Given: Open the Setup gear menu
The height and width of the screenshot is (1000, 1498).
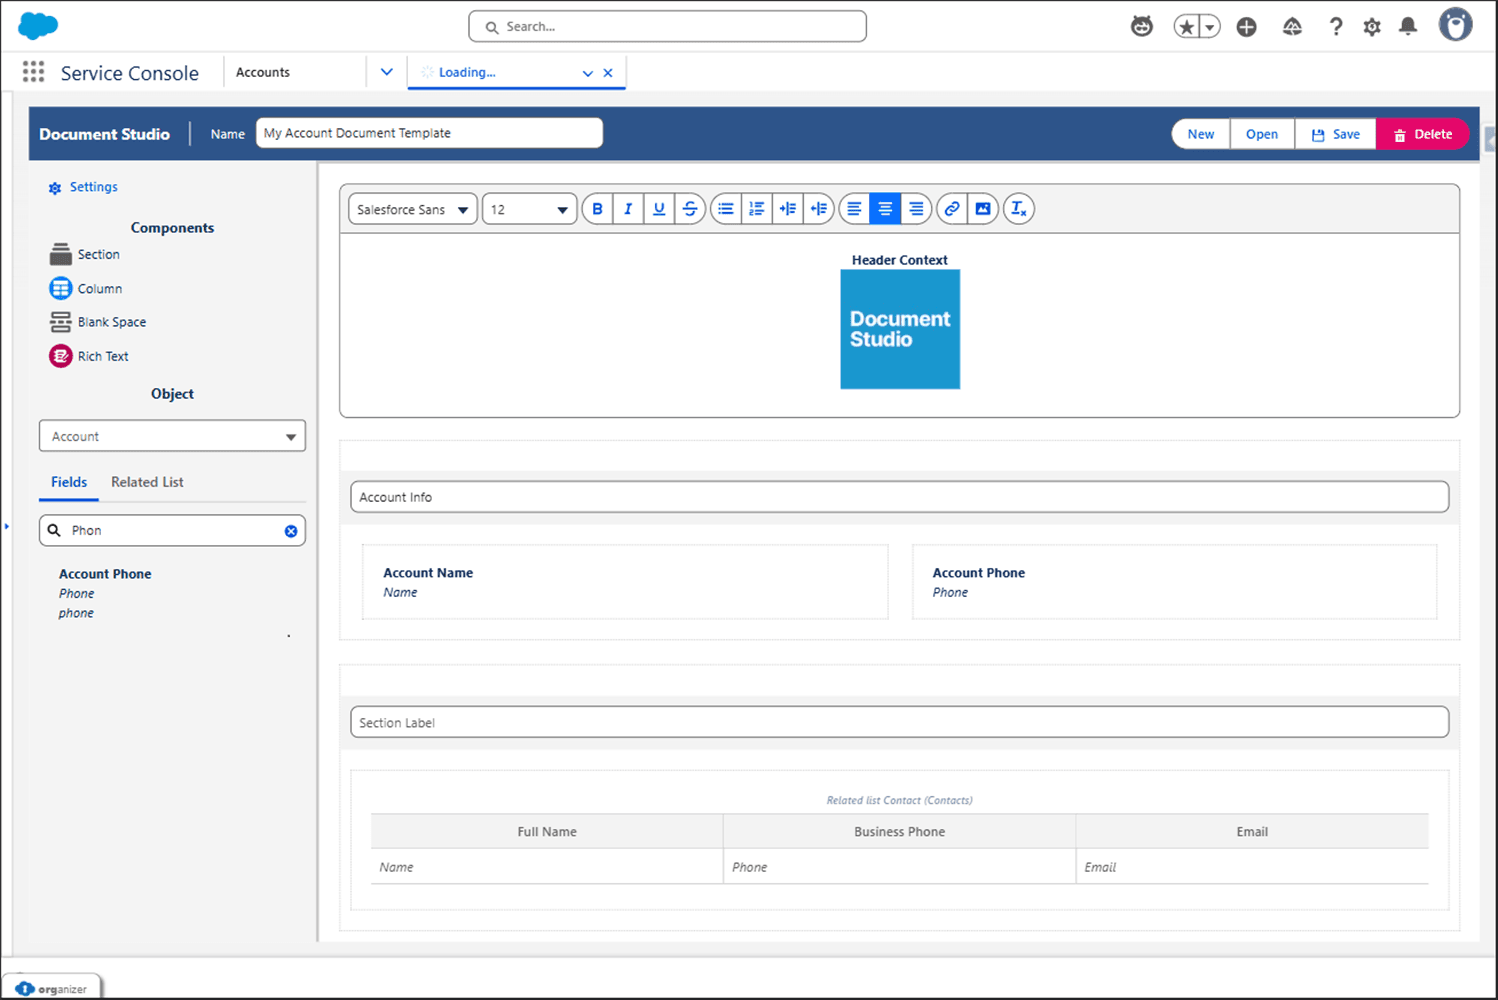Looking at the screenshot, I should point(1372,27).
